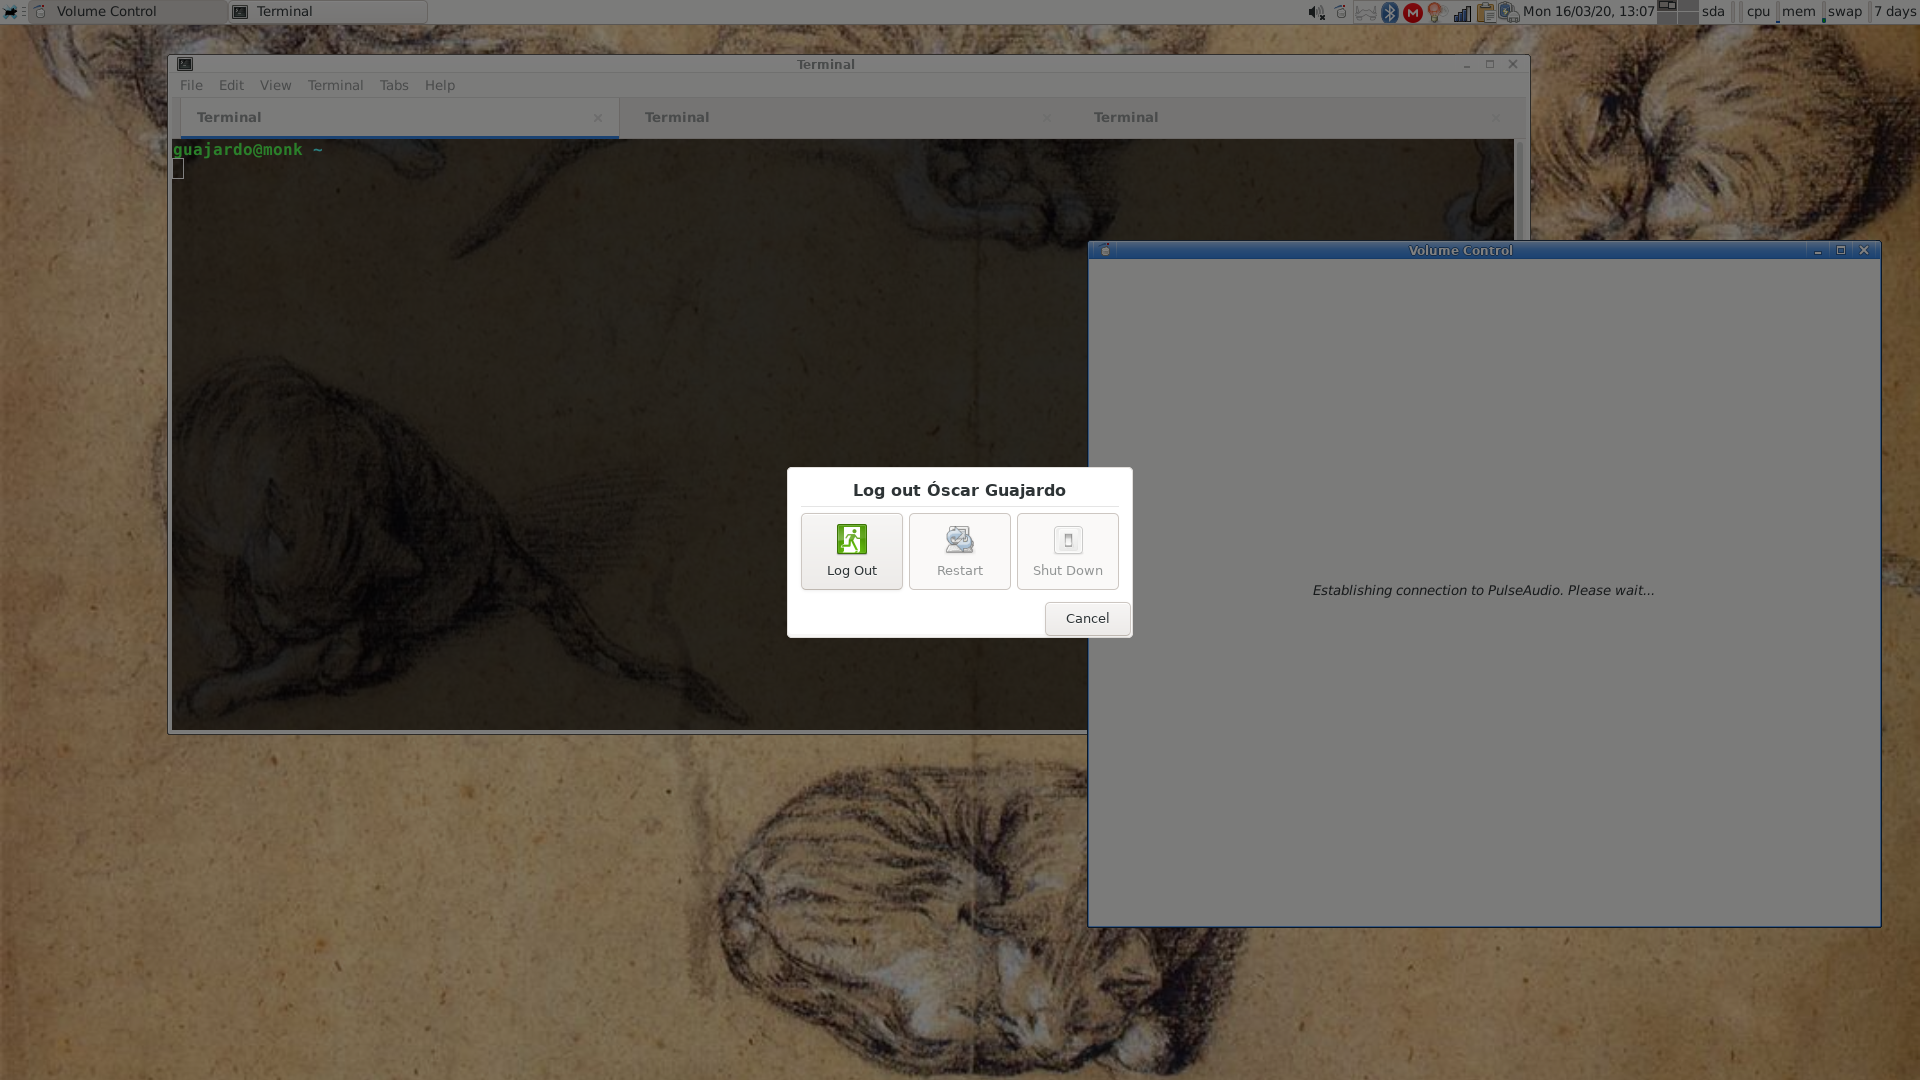The height and width of the screenshot is (1080, 1920).
Task: Open the File menu in Terminal
Action: [191, 85]
